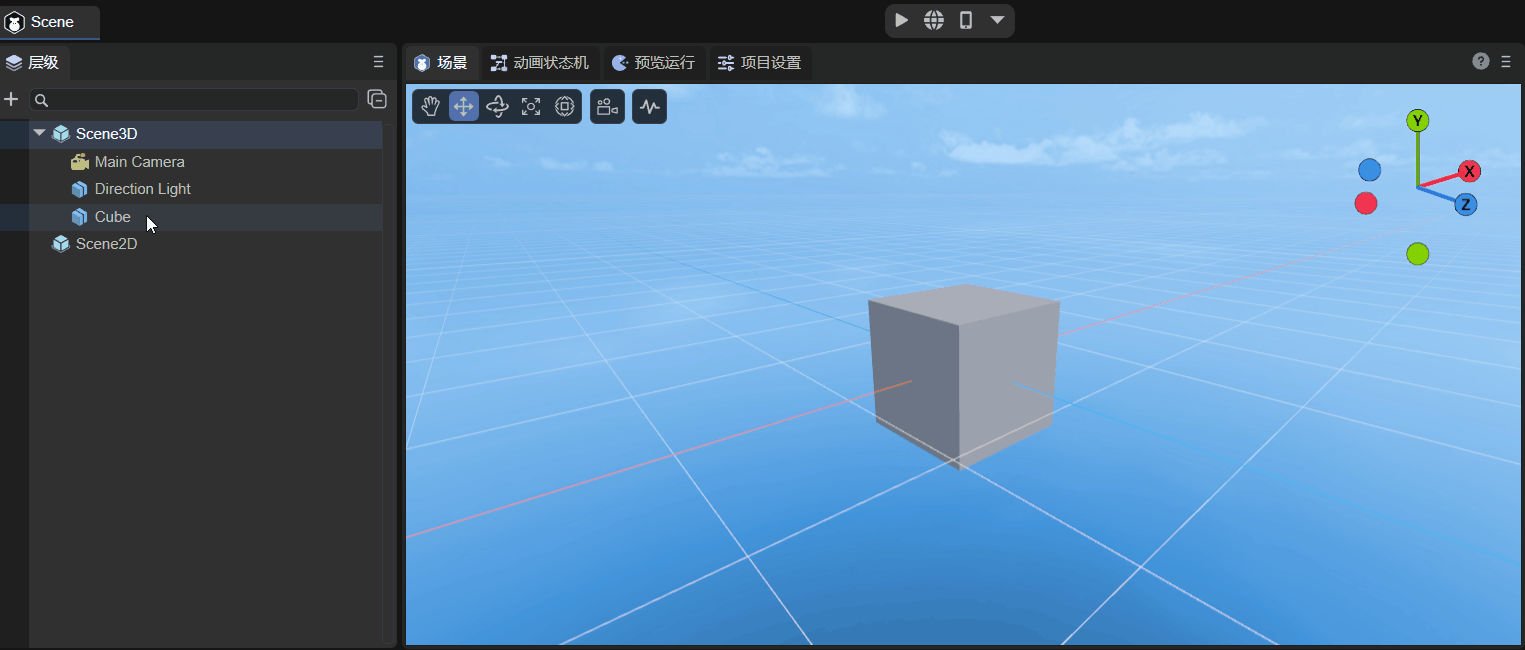Click the collapse all nodes icon
1525x650 pixels.
pyautogui.click(x=377, y=99)
